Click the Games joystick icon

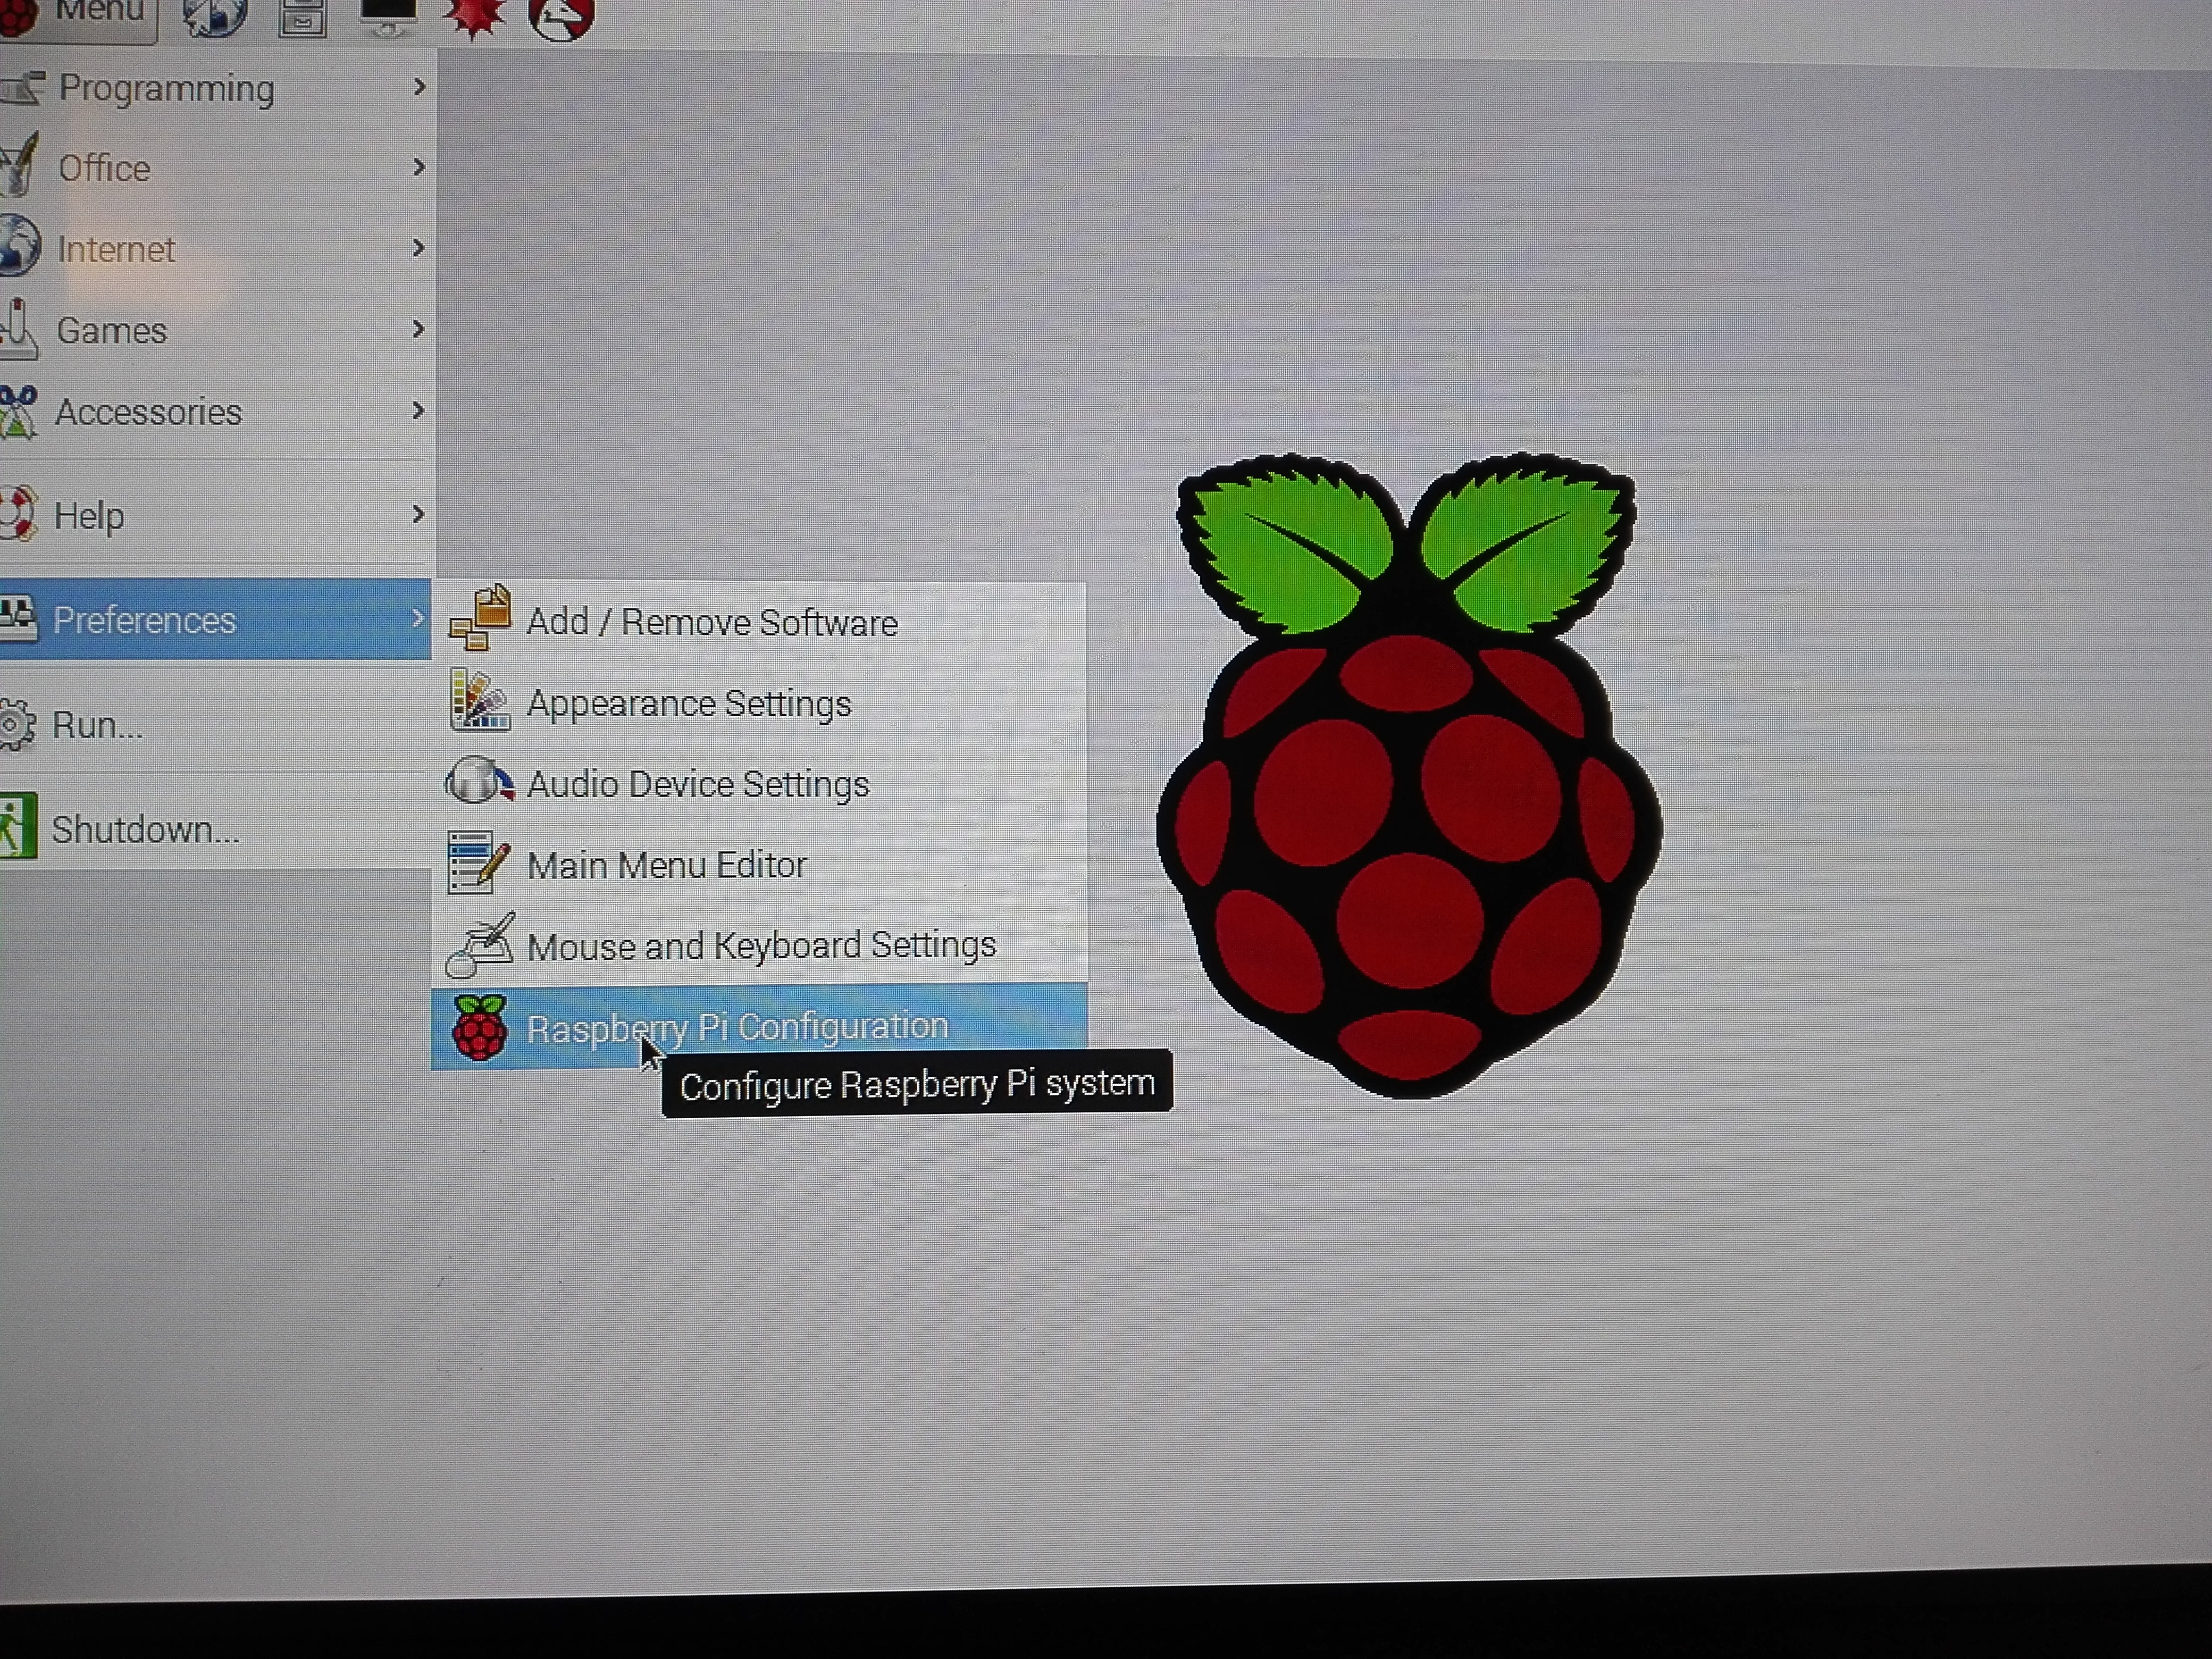[x=18, y=328]
